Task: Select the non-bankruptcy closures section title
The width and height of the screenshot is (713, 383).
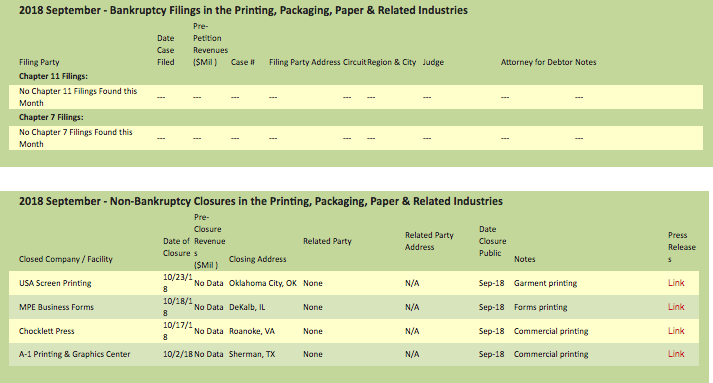Action: [x=261, y=202]
